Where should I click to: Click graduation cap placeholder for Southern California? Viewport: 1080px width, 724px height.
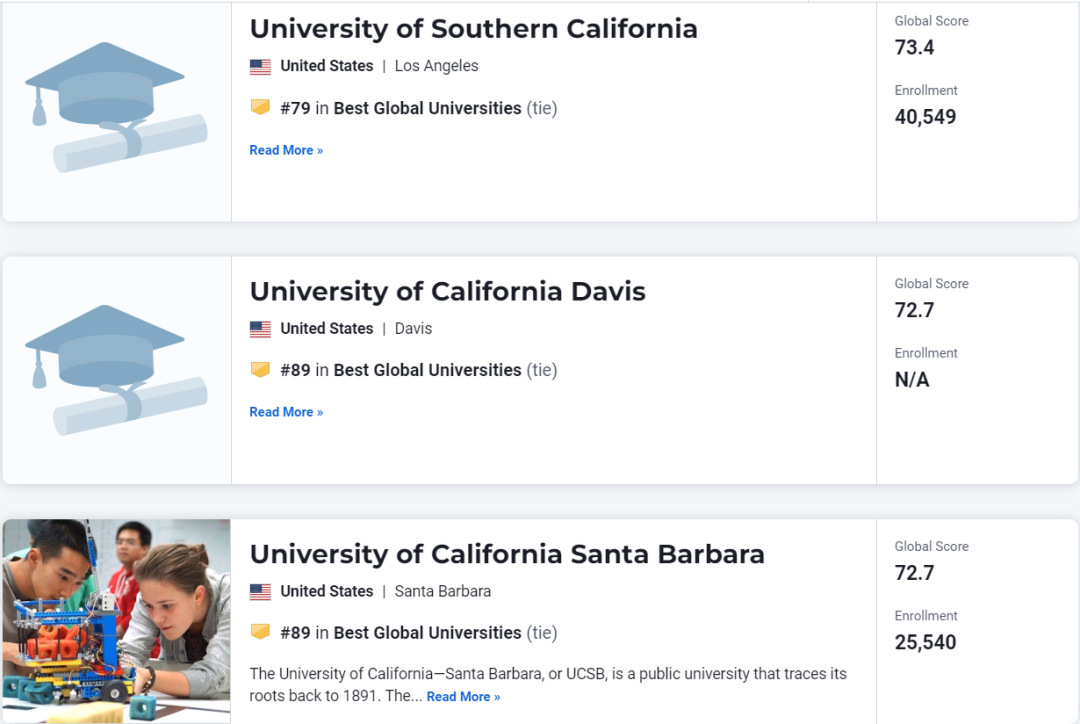[116, 107]
